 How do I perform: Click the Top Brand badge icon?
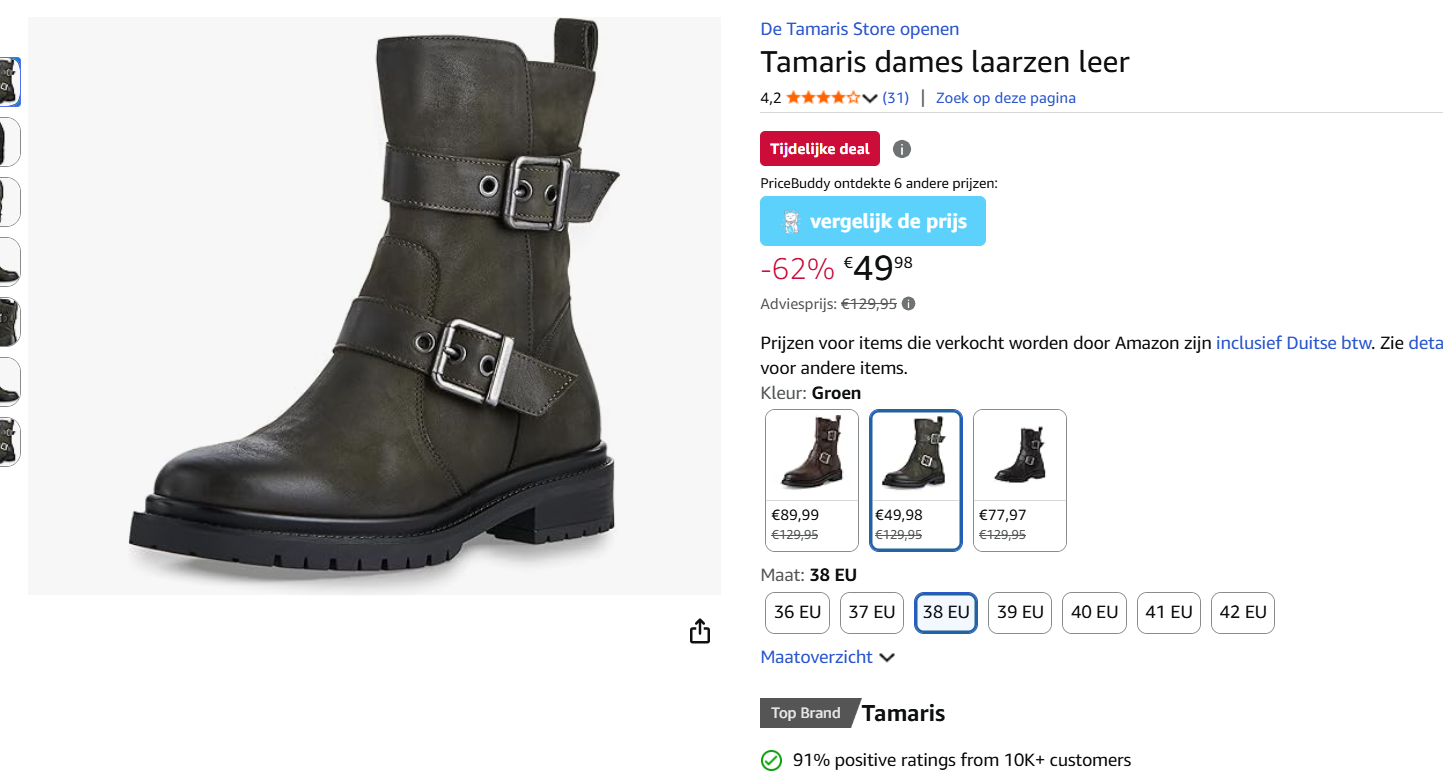[807, 713]
